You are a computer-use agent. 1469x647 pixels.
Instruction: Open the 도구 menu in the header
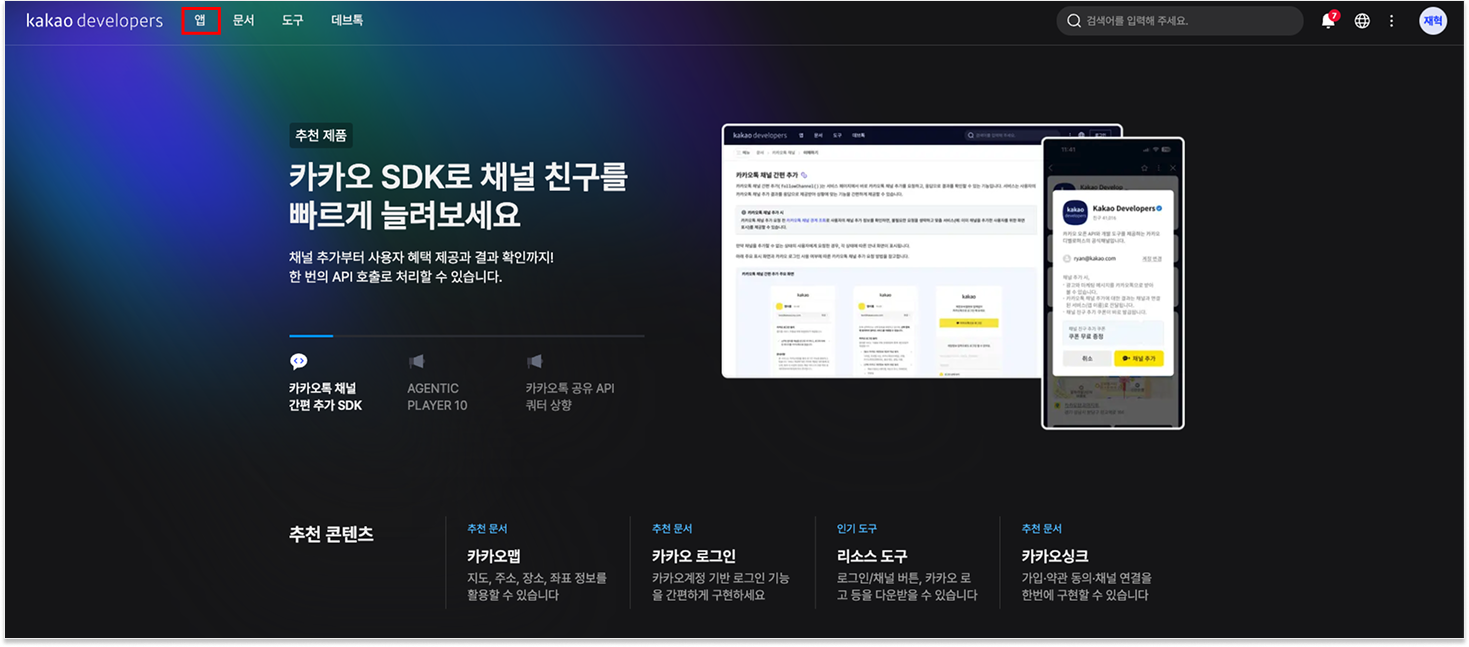coord(292,20)
